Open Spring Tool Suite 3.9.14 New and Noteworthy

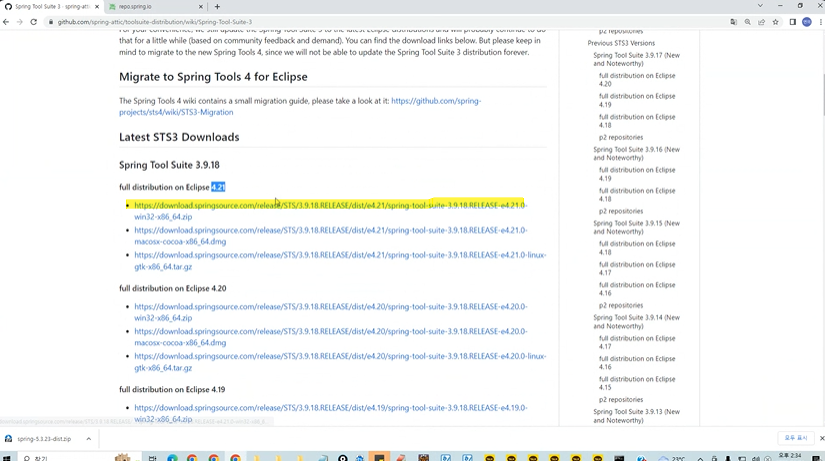point(637,322)
